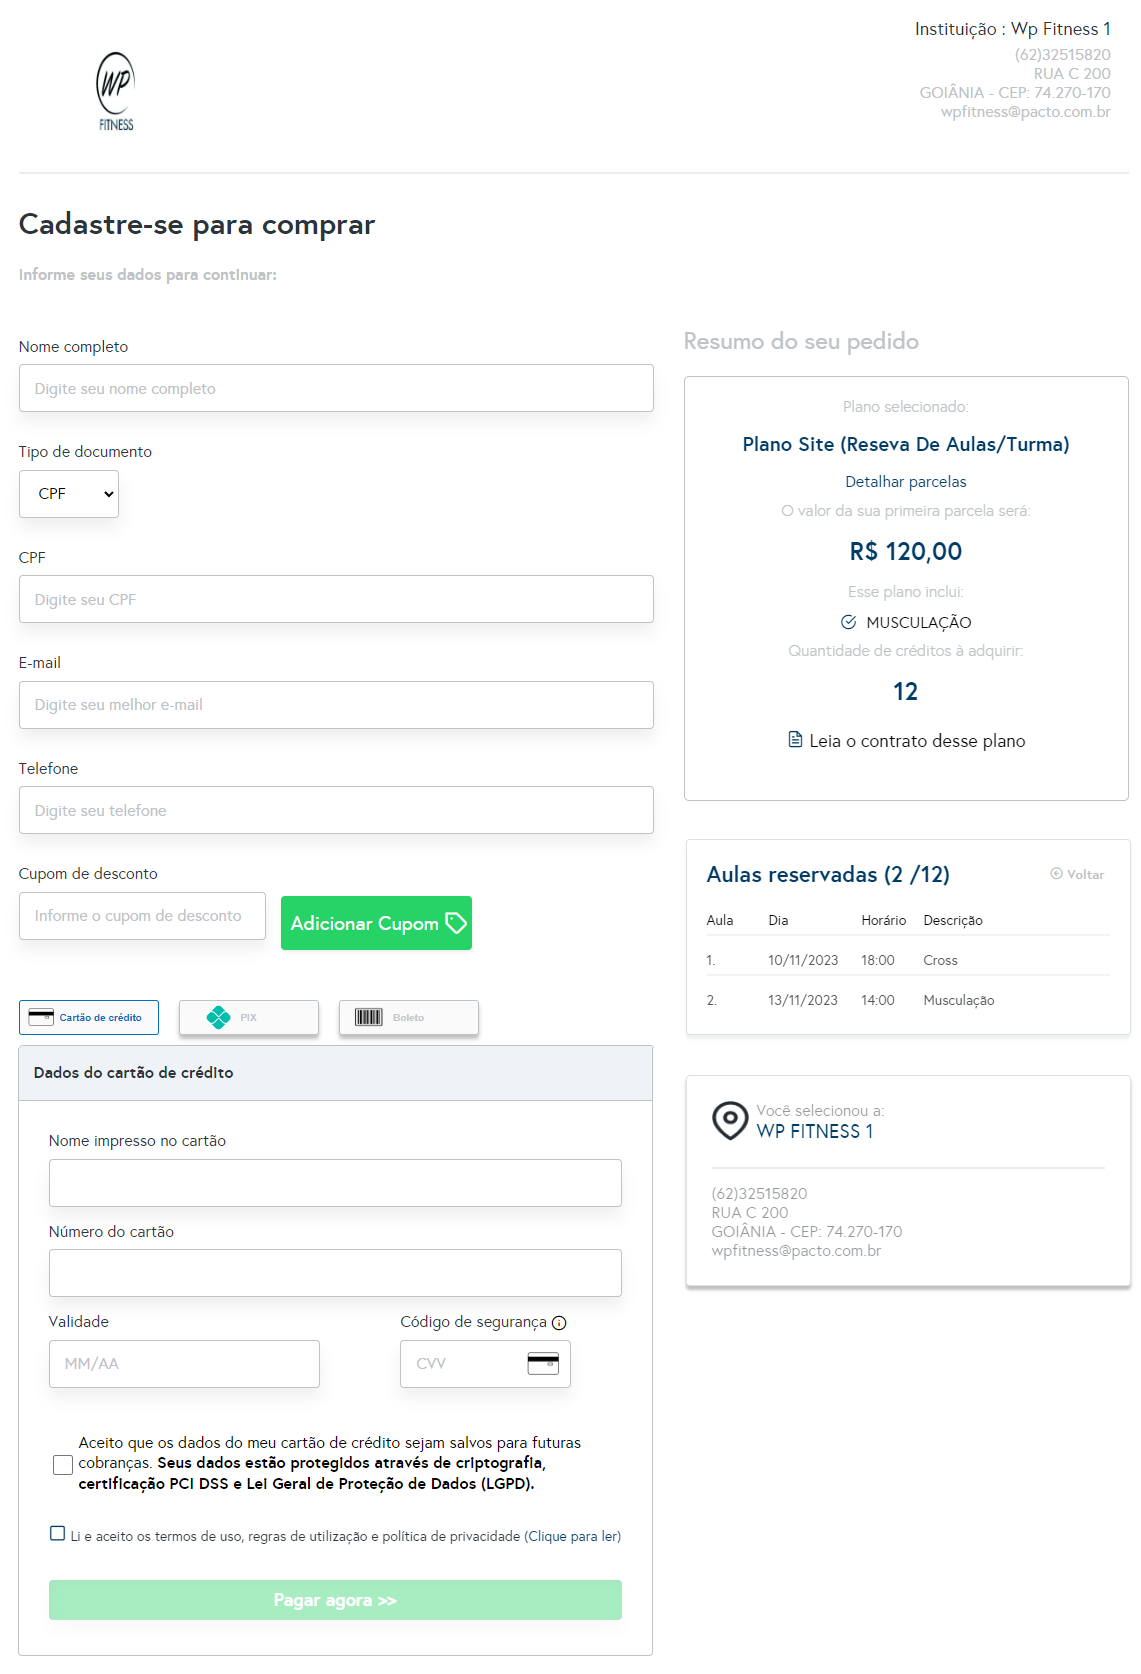Click the PIX diamond icon
This screenshot has height=1674, width=1141.
coord(218,1017)
